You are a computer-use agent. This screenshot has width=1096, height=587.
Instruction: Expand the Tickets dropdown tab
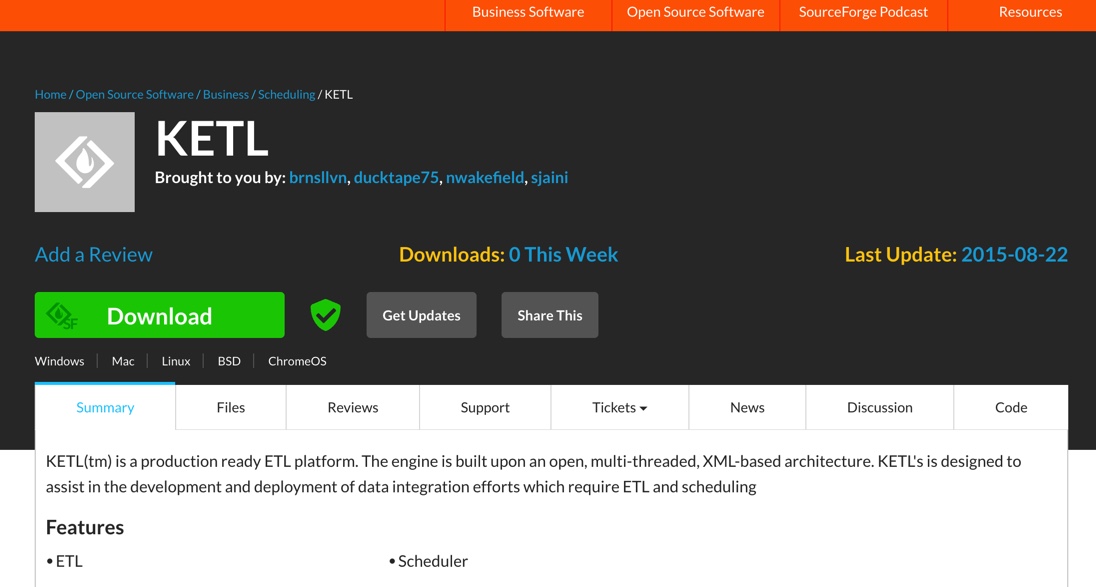(x=619, y=408)
